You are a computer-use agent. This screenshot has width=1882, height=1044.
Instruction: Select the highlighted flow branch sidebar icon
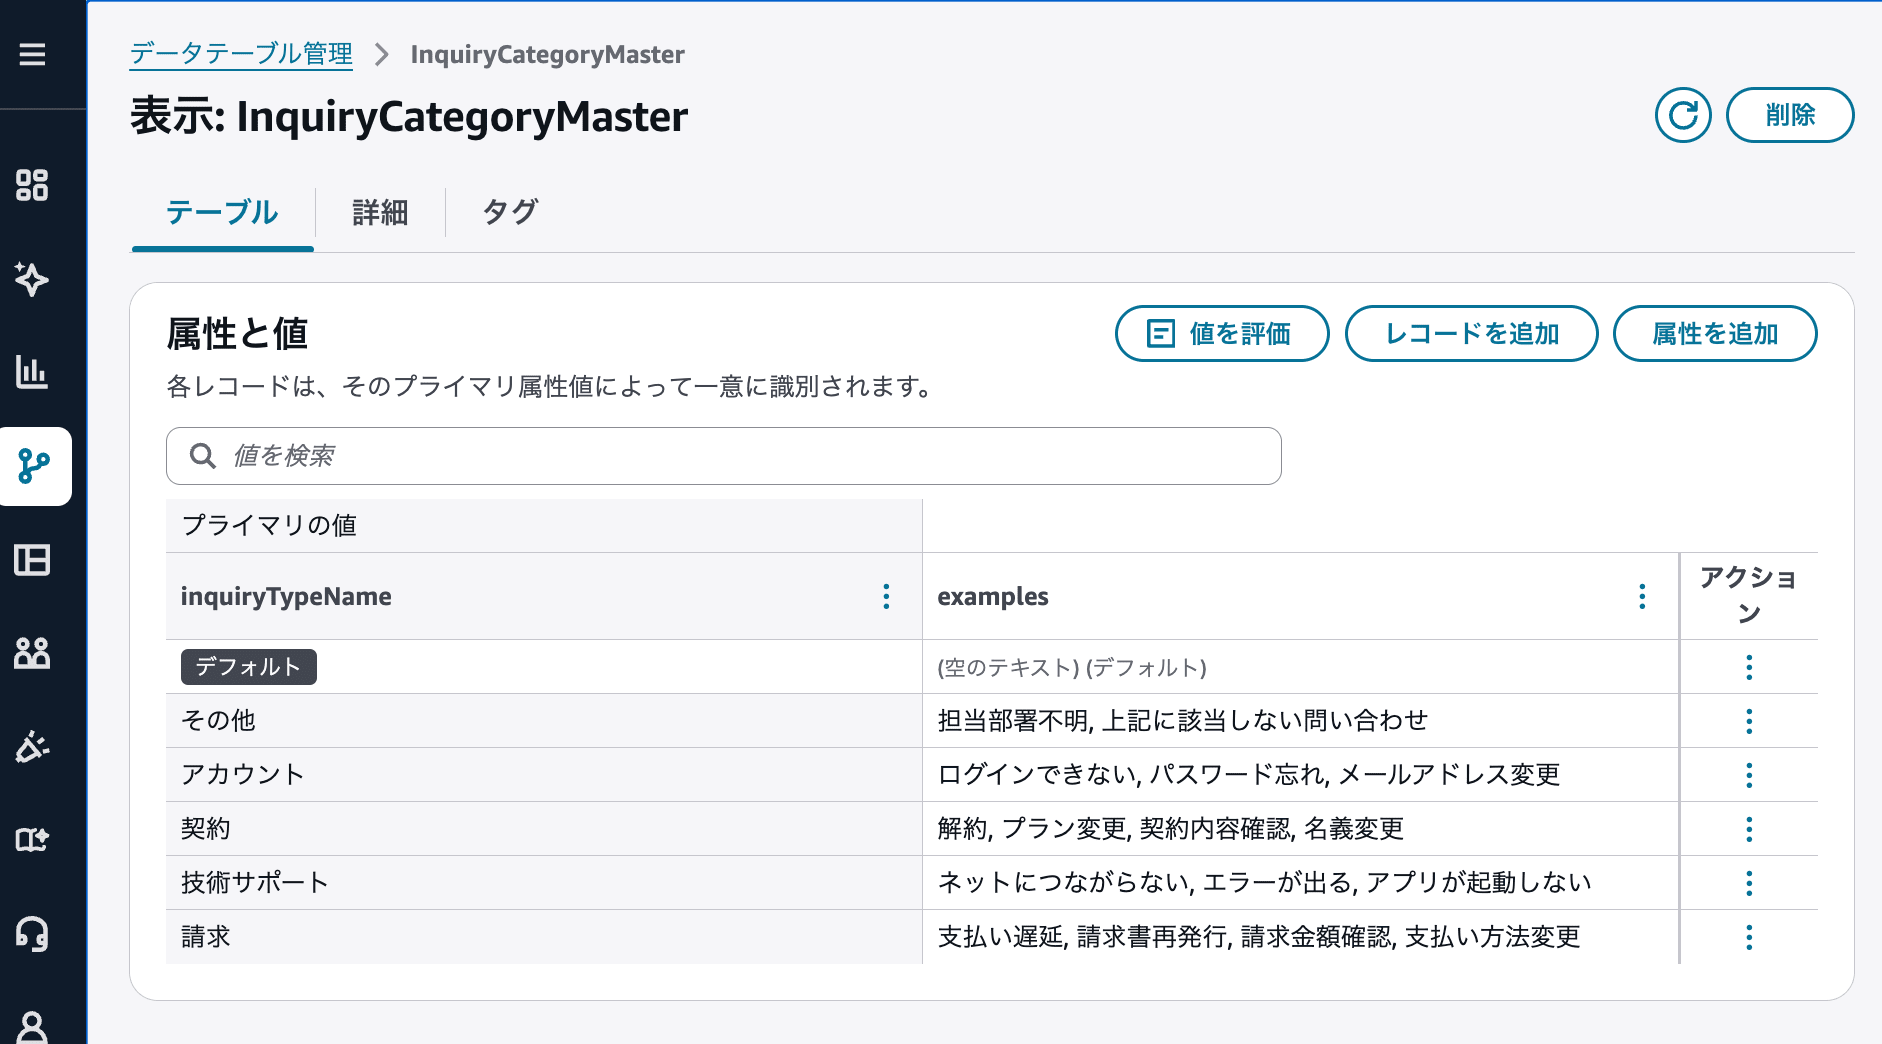pyautogui.click(x=35, y=466)
